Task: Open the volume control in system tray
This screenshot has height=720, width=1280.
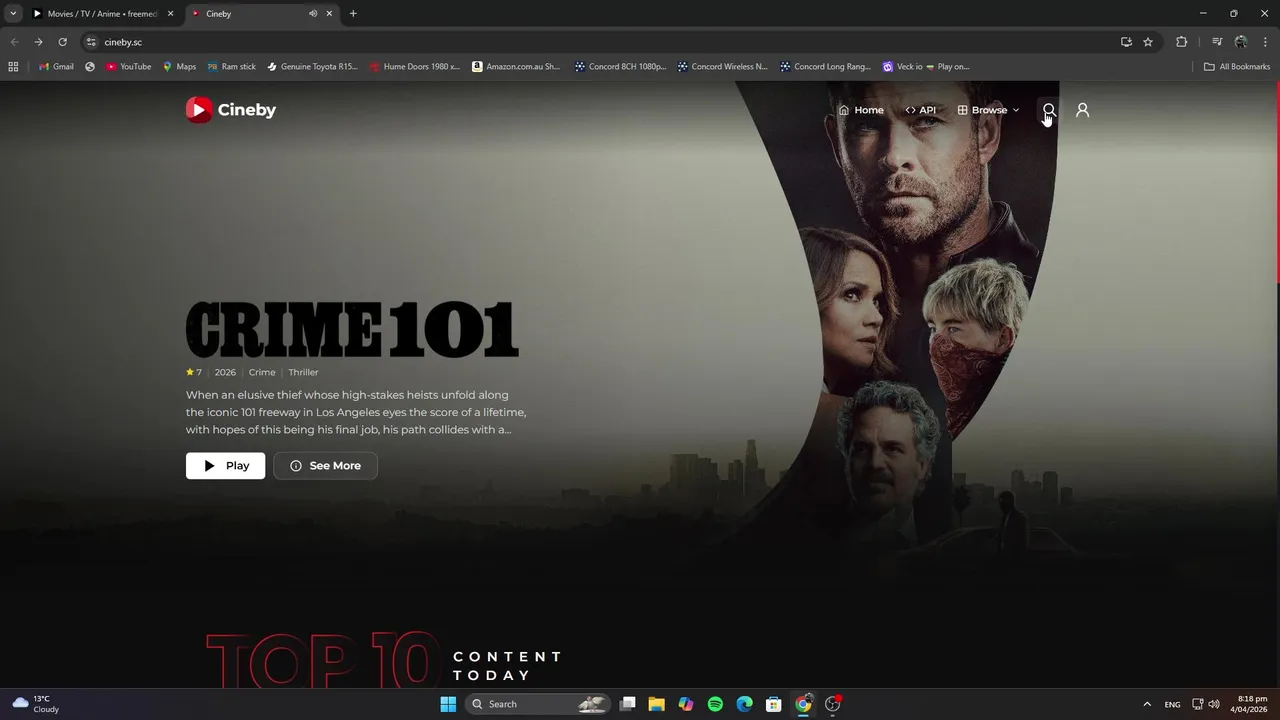Action: [1214, 704]
